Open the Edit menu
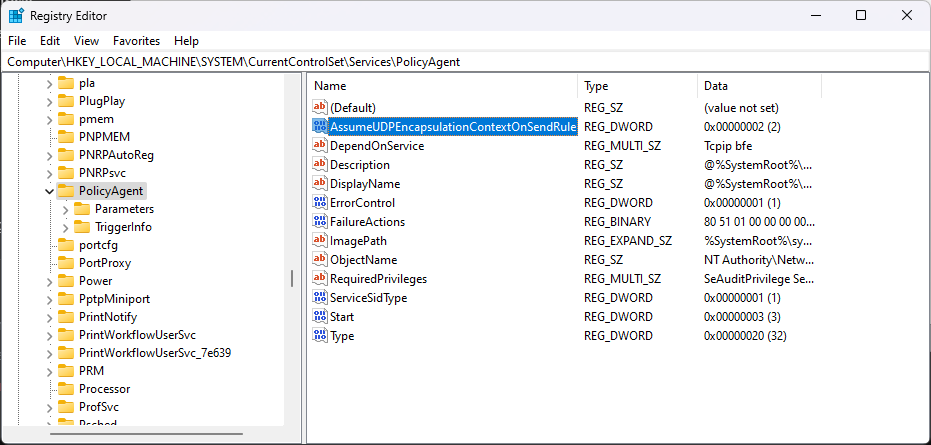 (x=50, y=41)
